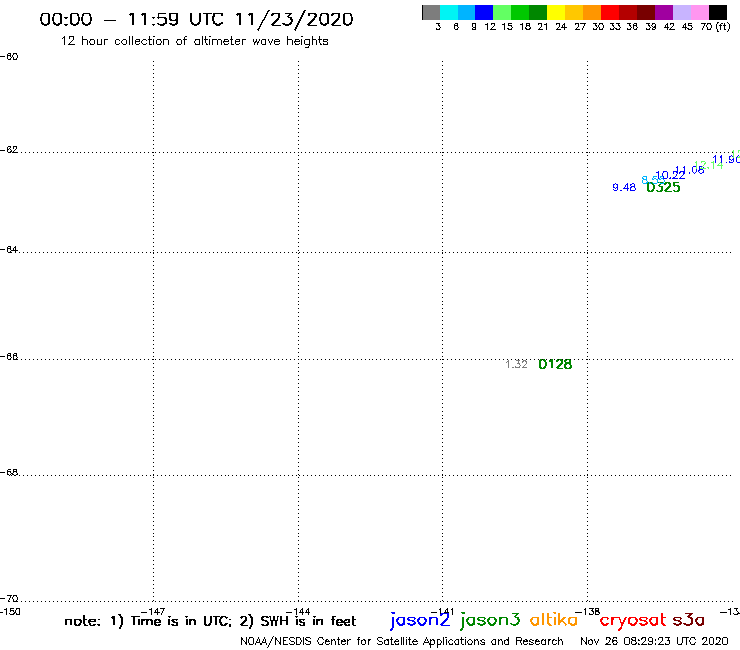This screenshot has width=740, height=650.
Task: Click the gray 3 ft legend swatch
Action: tap(431, 12)
